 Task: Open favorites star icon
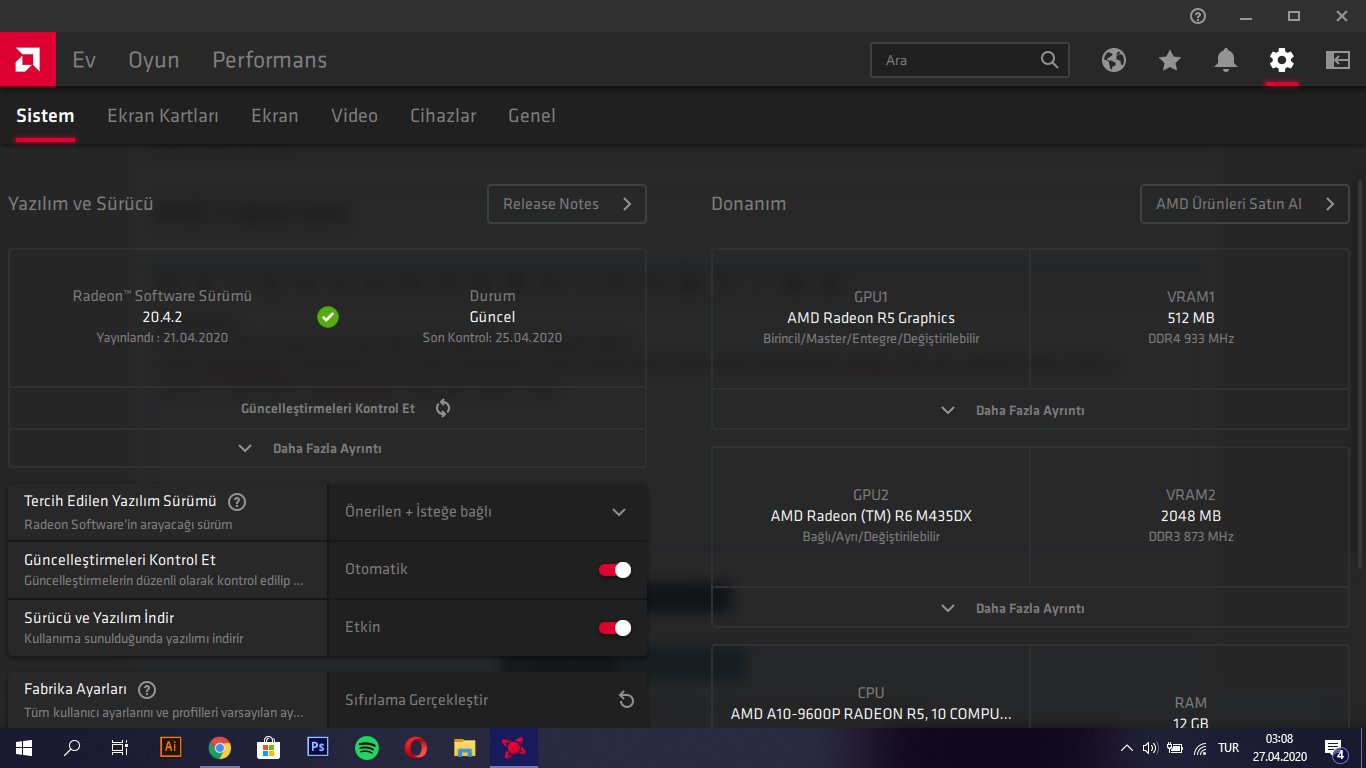point(1170,60)
